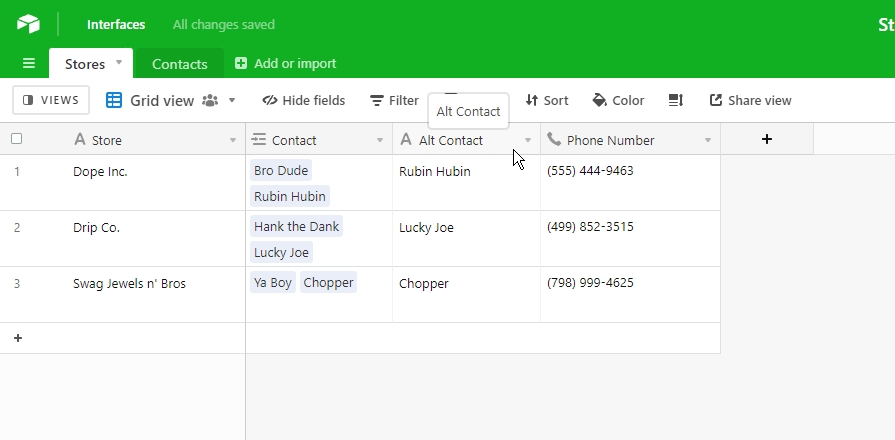
Task: Click the Bro Dude linked record
Action: 281,170
